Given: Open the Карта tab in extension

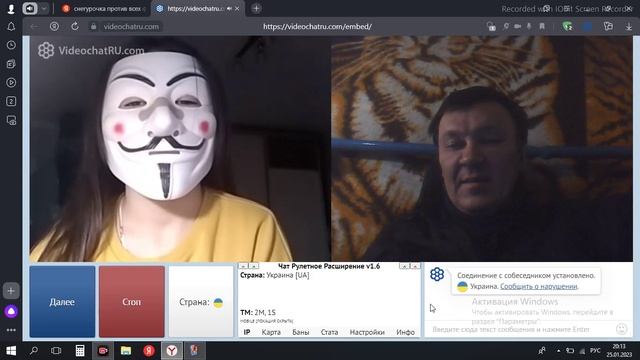Looking at the screenshot, I should point(271,332).
